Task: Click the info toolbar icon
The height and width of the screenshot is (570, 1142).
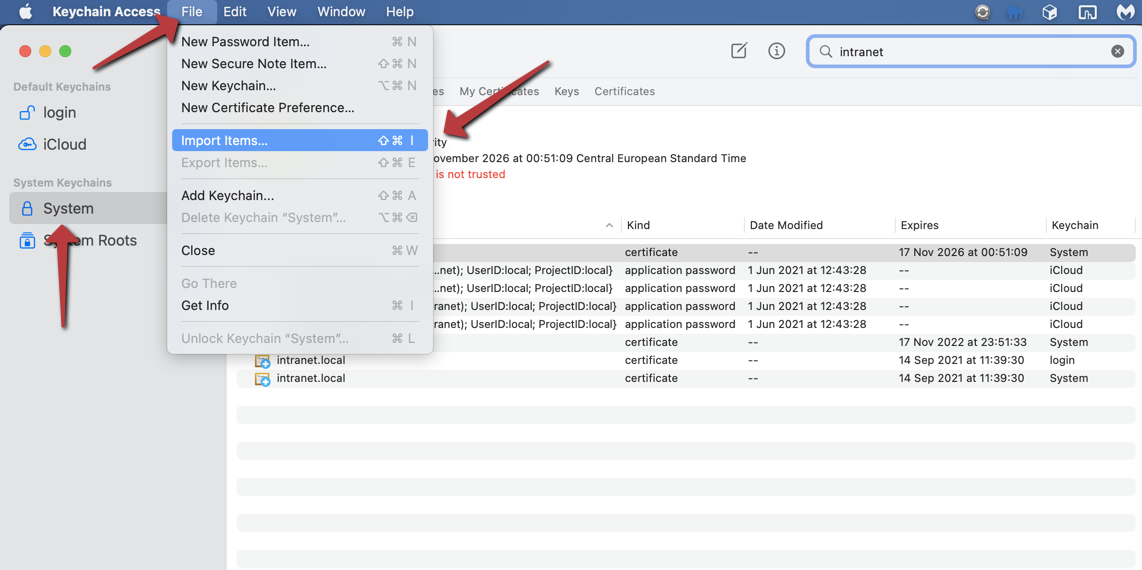Action: pos(777,51)
